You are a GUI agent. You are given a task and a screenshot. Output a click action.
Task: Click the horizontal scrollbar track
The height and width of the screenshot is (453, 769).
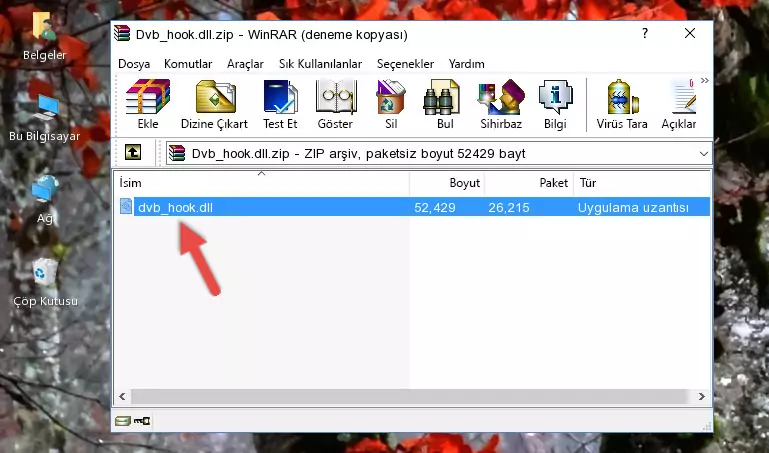point(412,396)
